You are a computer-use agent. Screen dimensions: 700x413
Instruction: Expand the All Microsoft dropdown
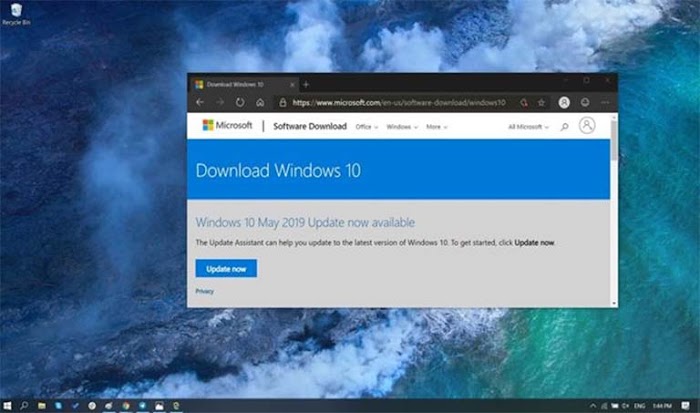528,127
